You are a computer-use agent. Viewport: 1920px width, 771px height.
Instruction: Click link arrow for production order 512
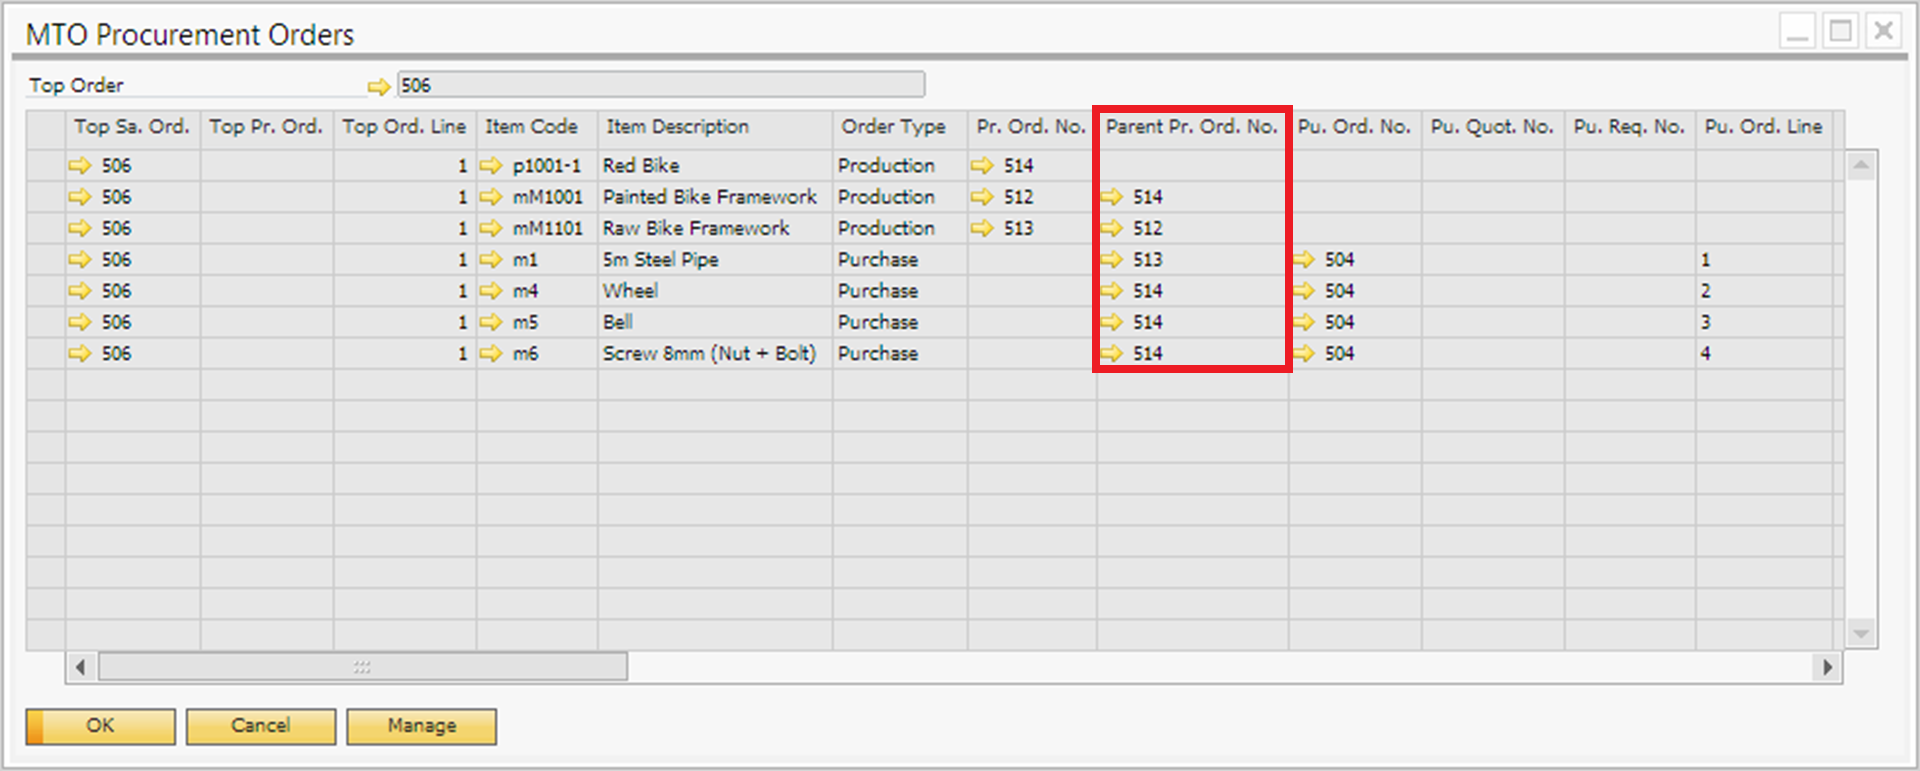982,197
